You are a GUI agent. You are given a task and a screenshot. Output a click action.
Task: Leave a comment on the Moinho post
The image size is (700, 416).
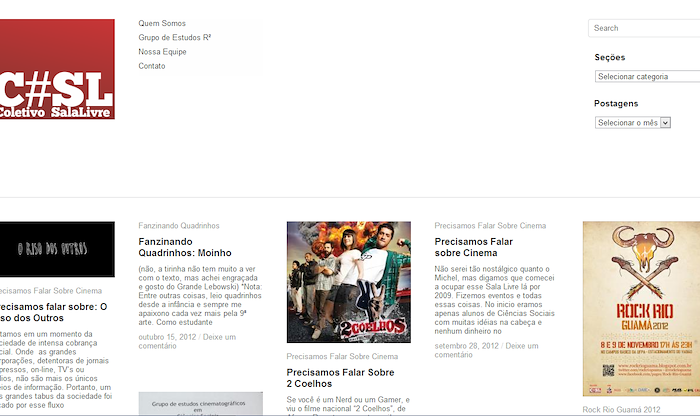[x=187, y=341]
